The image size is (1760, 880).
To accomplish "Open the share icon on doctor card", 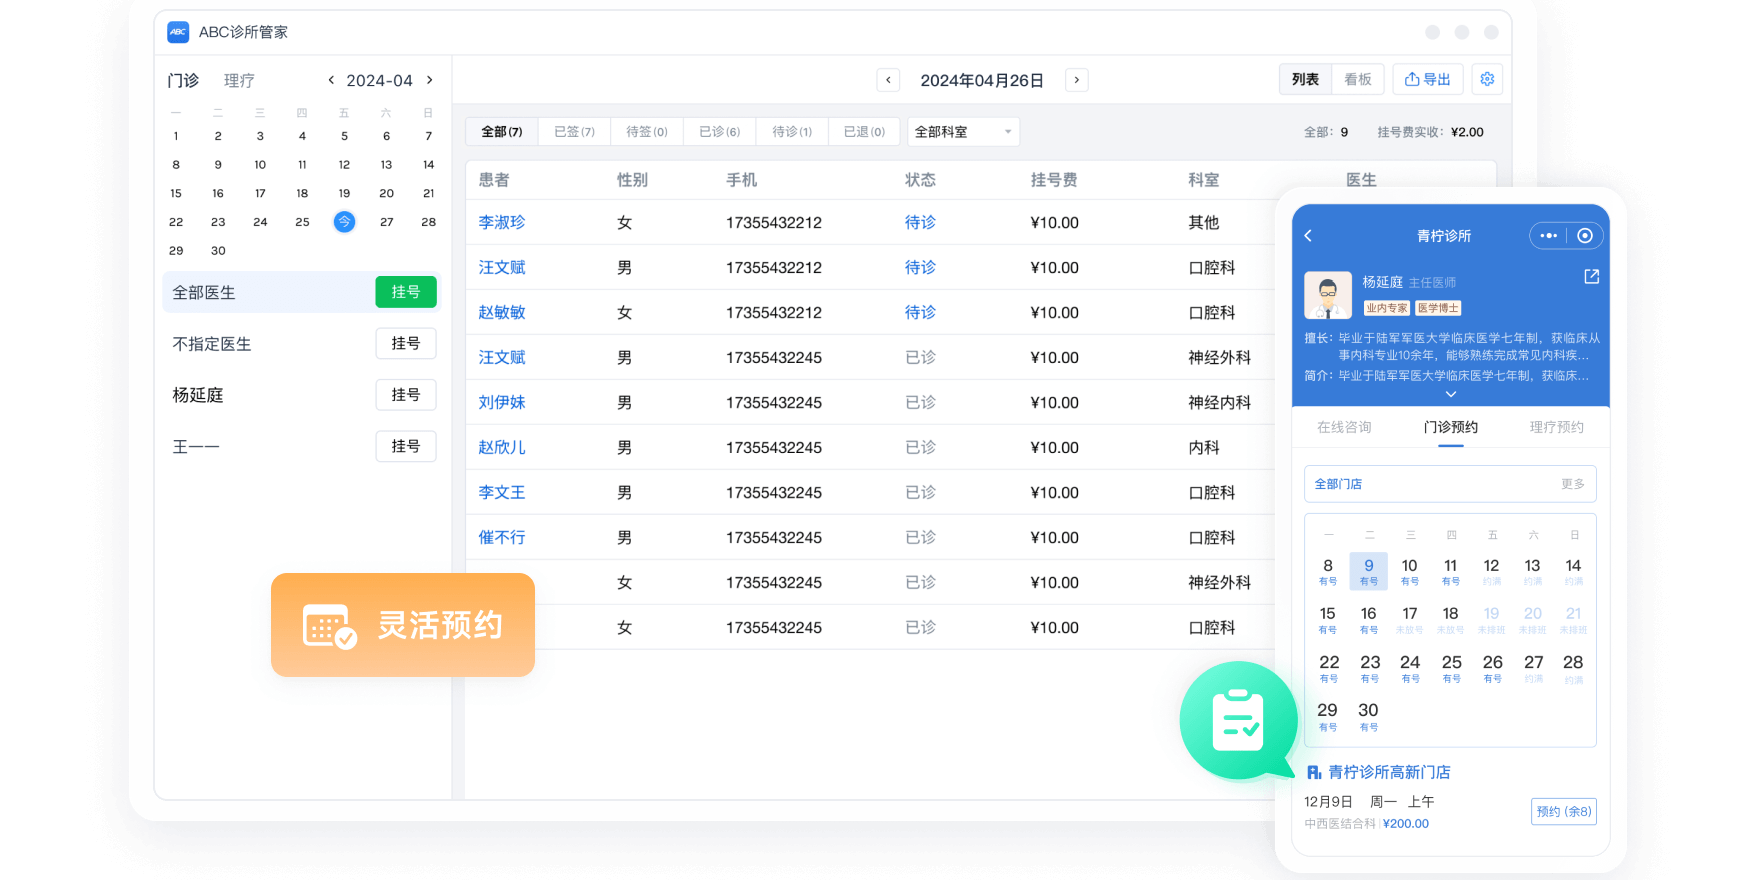I will (x=1591, y=277).
